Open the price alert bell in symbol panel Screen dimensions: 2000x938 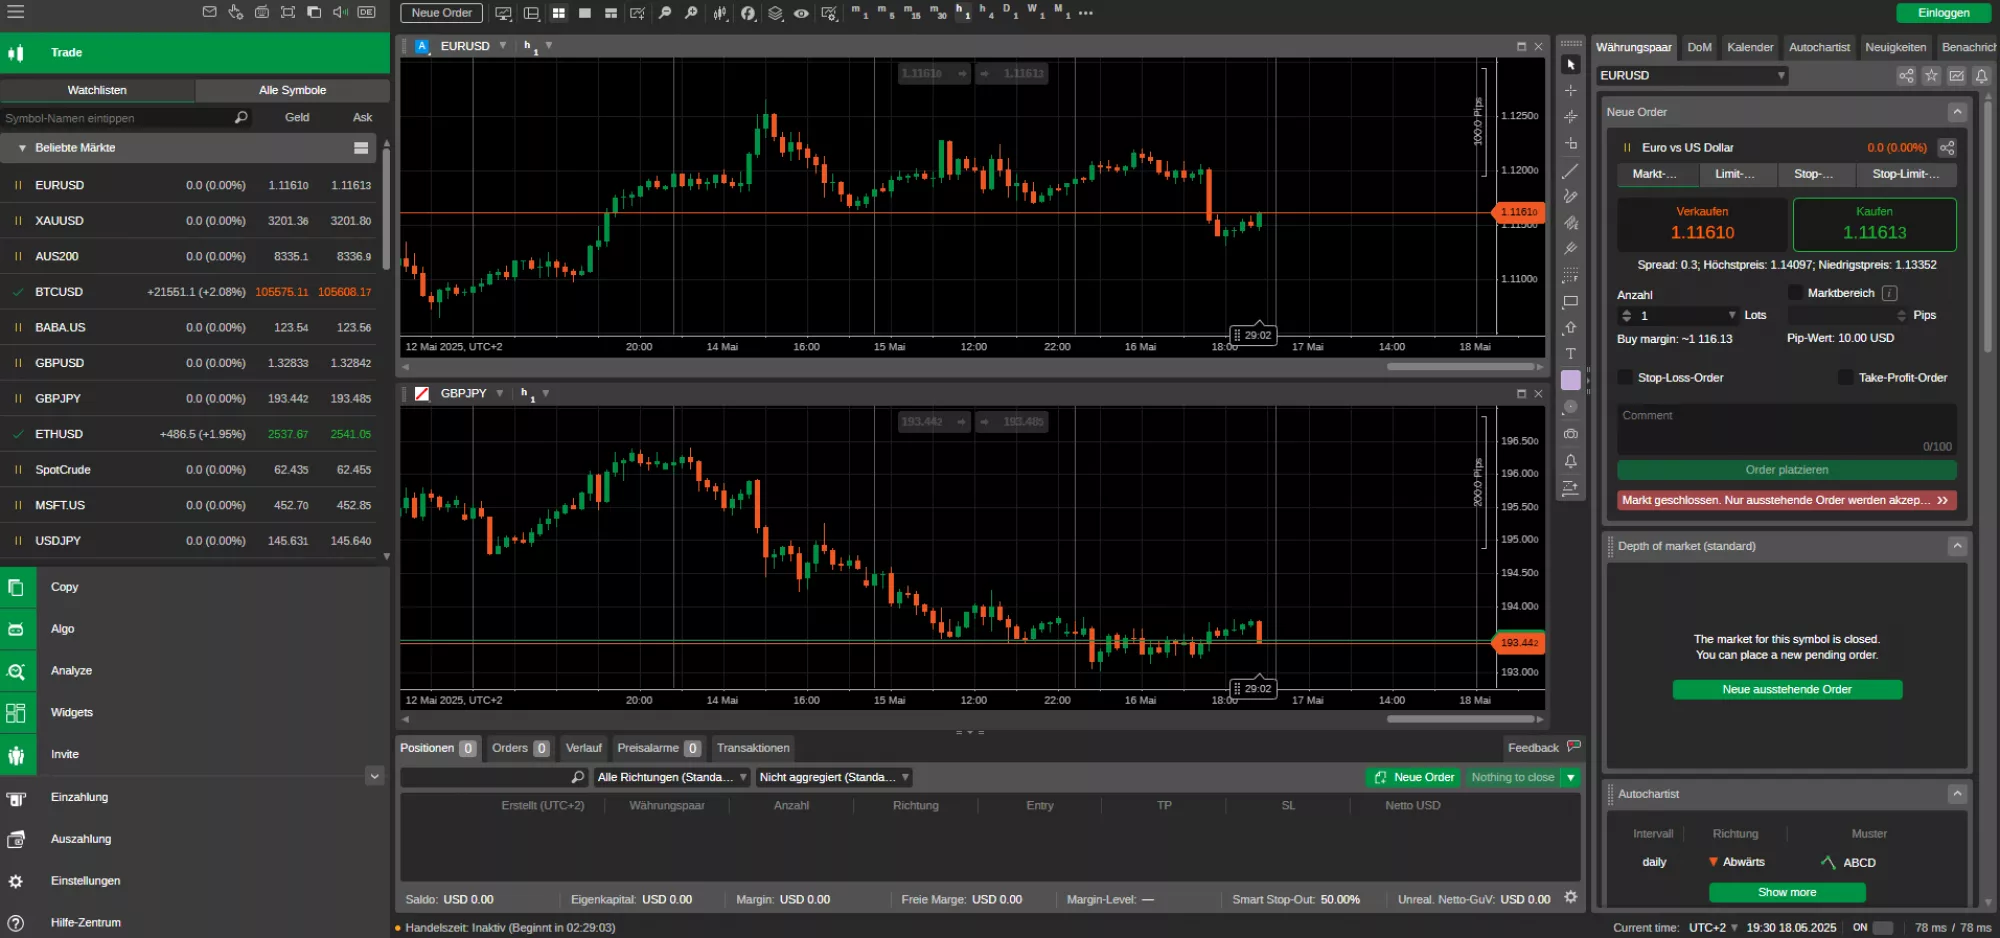[x=1981, y=76]
